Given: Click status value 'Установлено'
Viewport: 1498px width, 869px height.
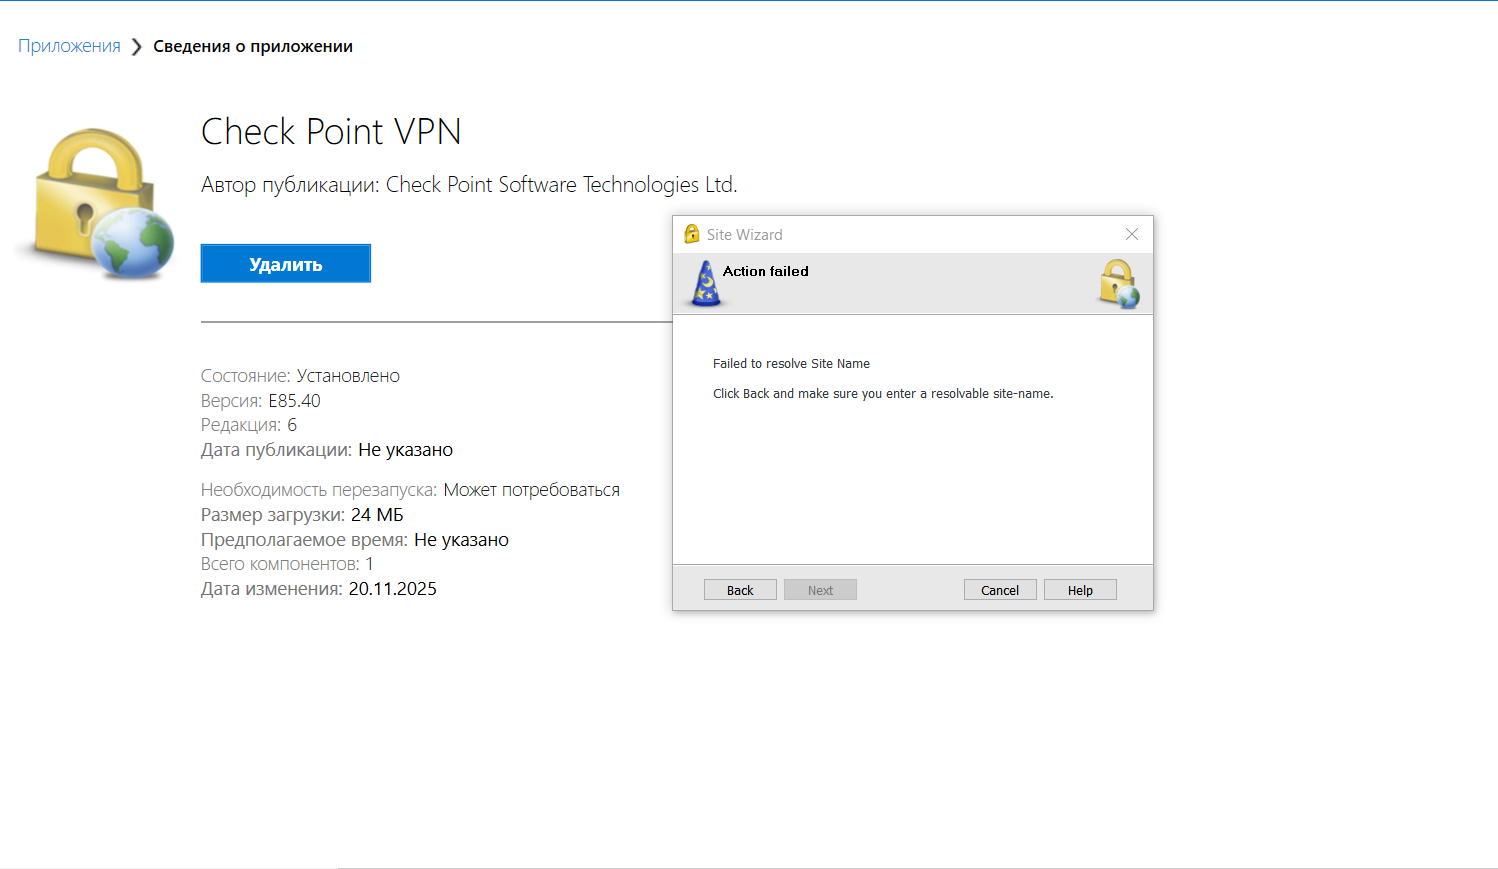Looking at the screenshot, I should tap(348, 376).
